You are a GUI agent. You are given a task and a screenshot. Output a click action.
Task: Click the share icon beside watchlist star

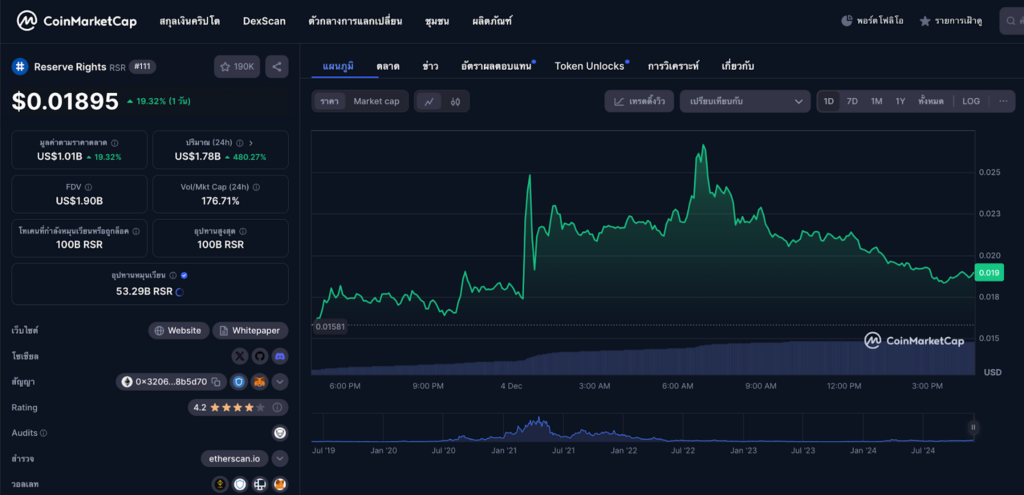pos(278,67)
